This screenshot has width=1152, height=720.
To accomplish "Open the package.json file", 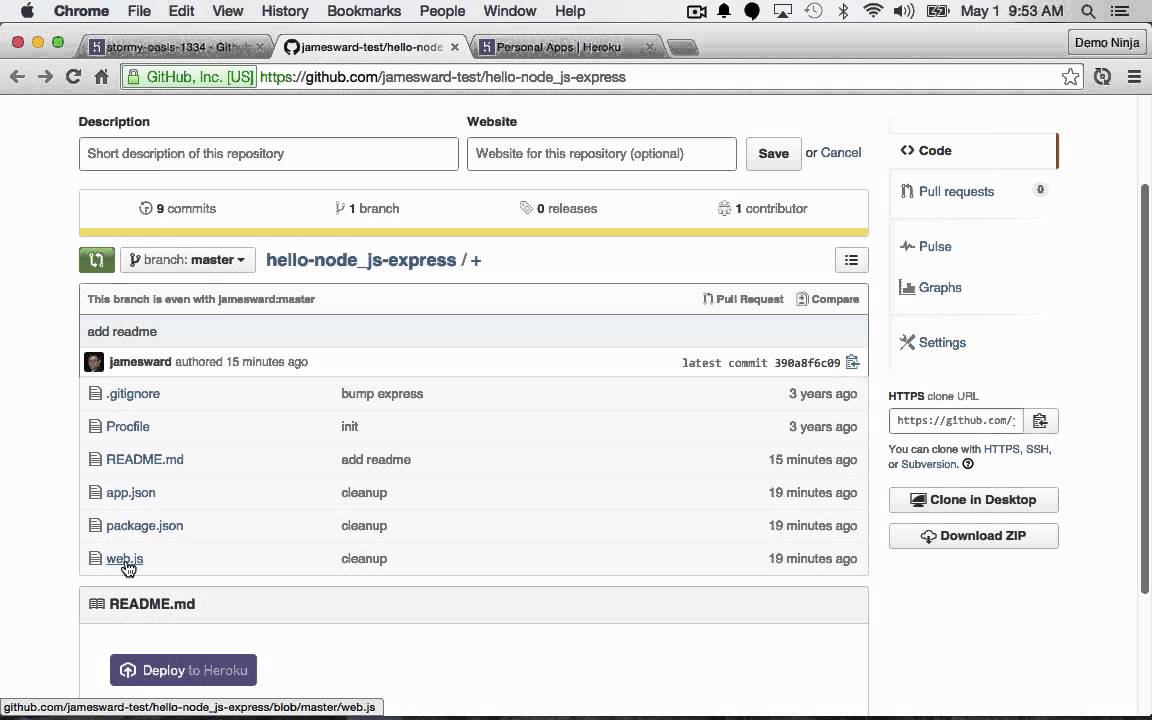I will click(x=144, y=525).
